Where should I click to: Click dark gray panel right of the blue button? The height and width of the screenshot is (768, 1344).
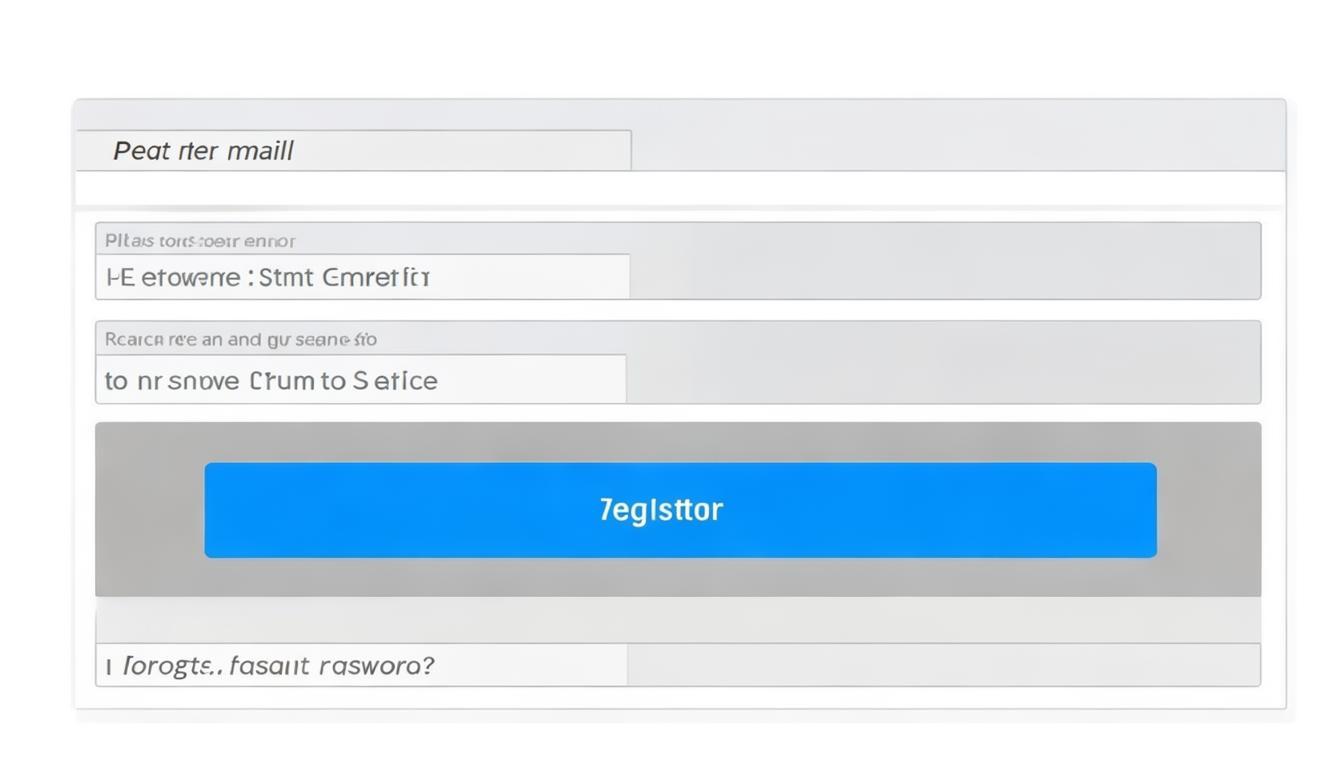[1208, 510]
